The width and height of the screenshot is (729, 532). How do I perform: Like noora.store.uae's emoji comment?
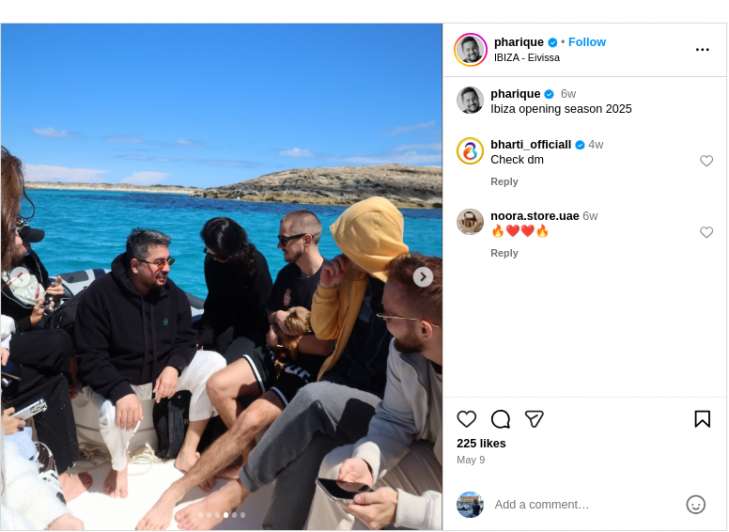point(706,232)
